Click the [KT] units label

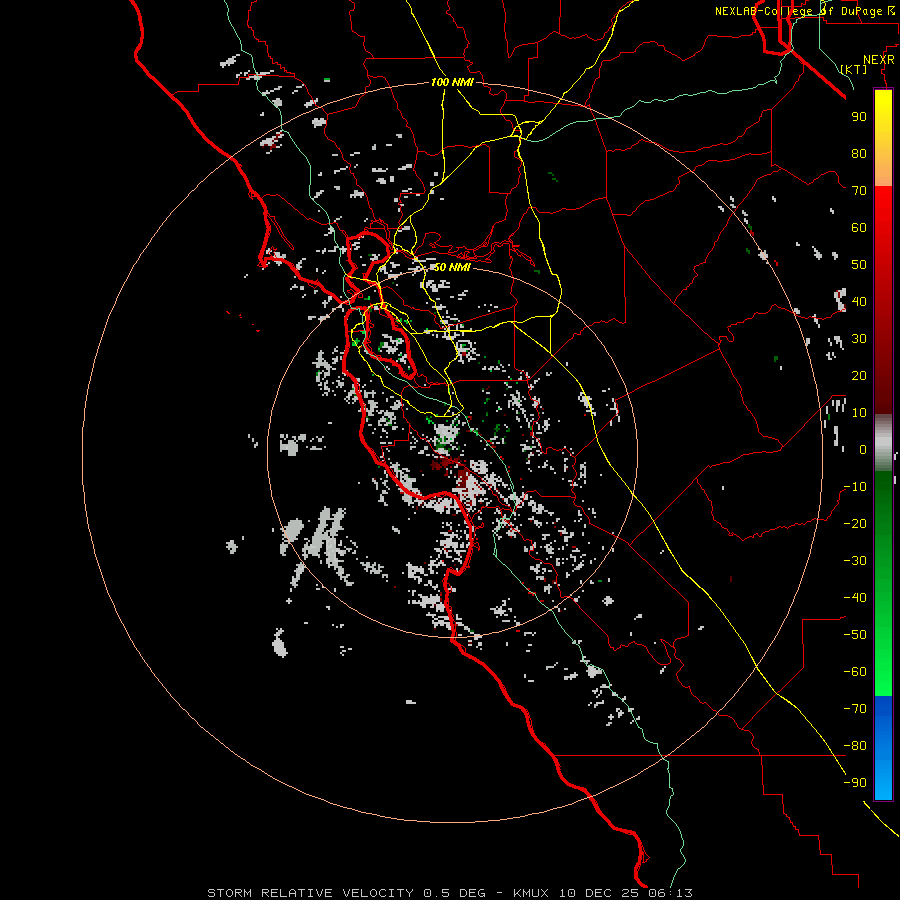pos(854,69)
